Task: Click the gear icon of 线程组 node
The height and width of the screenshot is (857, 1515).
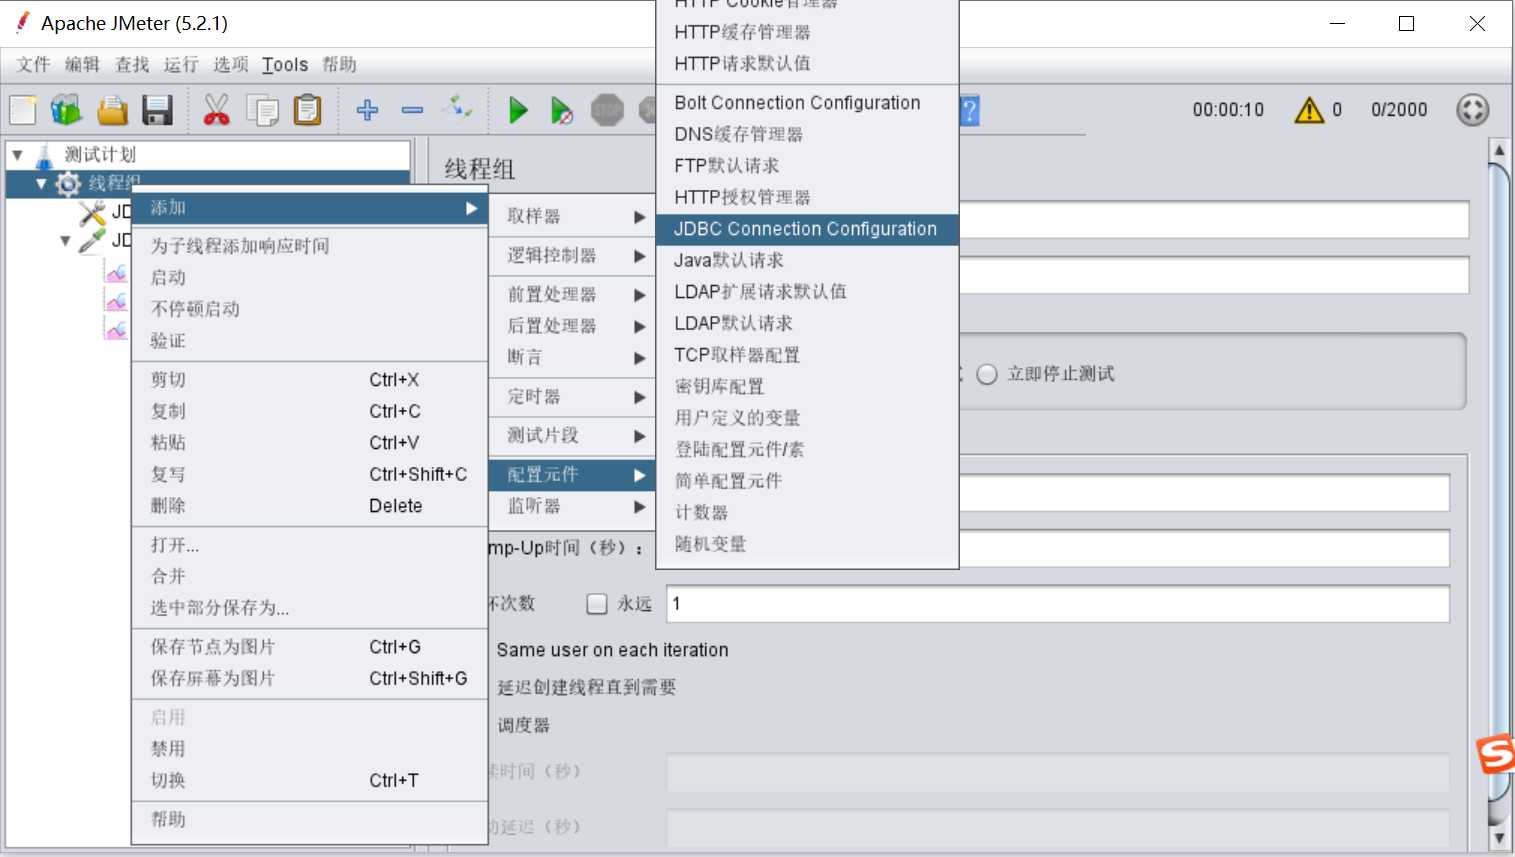Action: coord(68,184)
